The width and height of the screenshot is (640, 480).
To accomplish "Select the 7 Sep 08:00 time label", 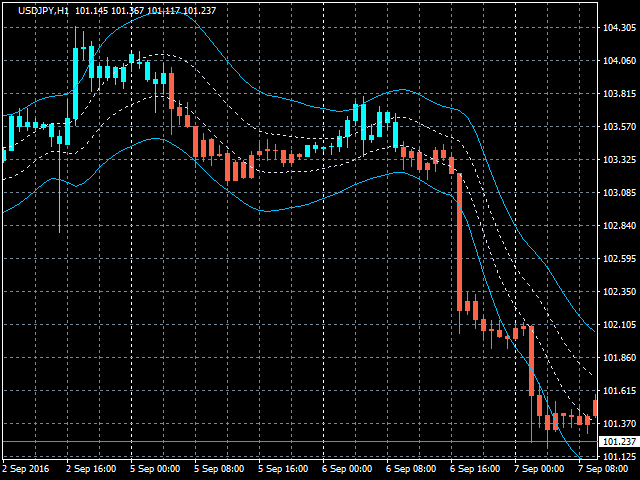I will pos(601,468).
